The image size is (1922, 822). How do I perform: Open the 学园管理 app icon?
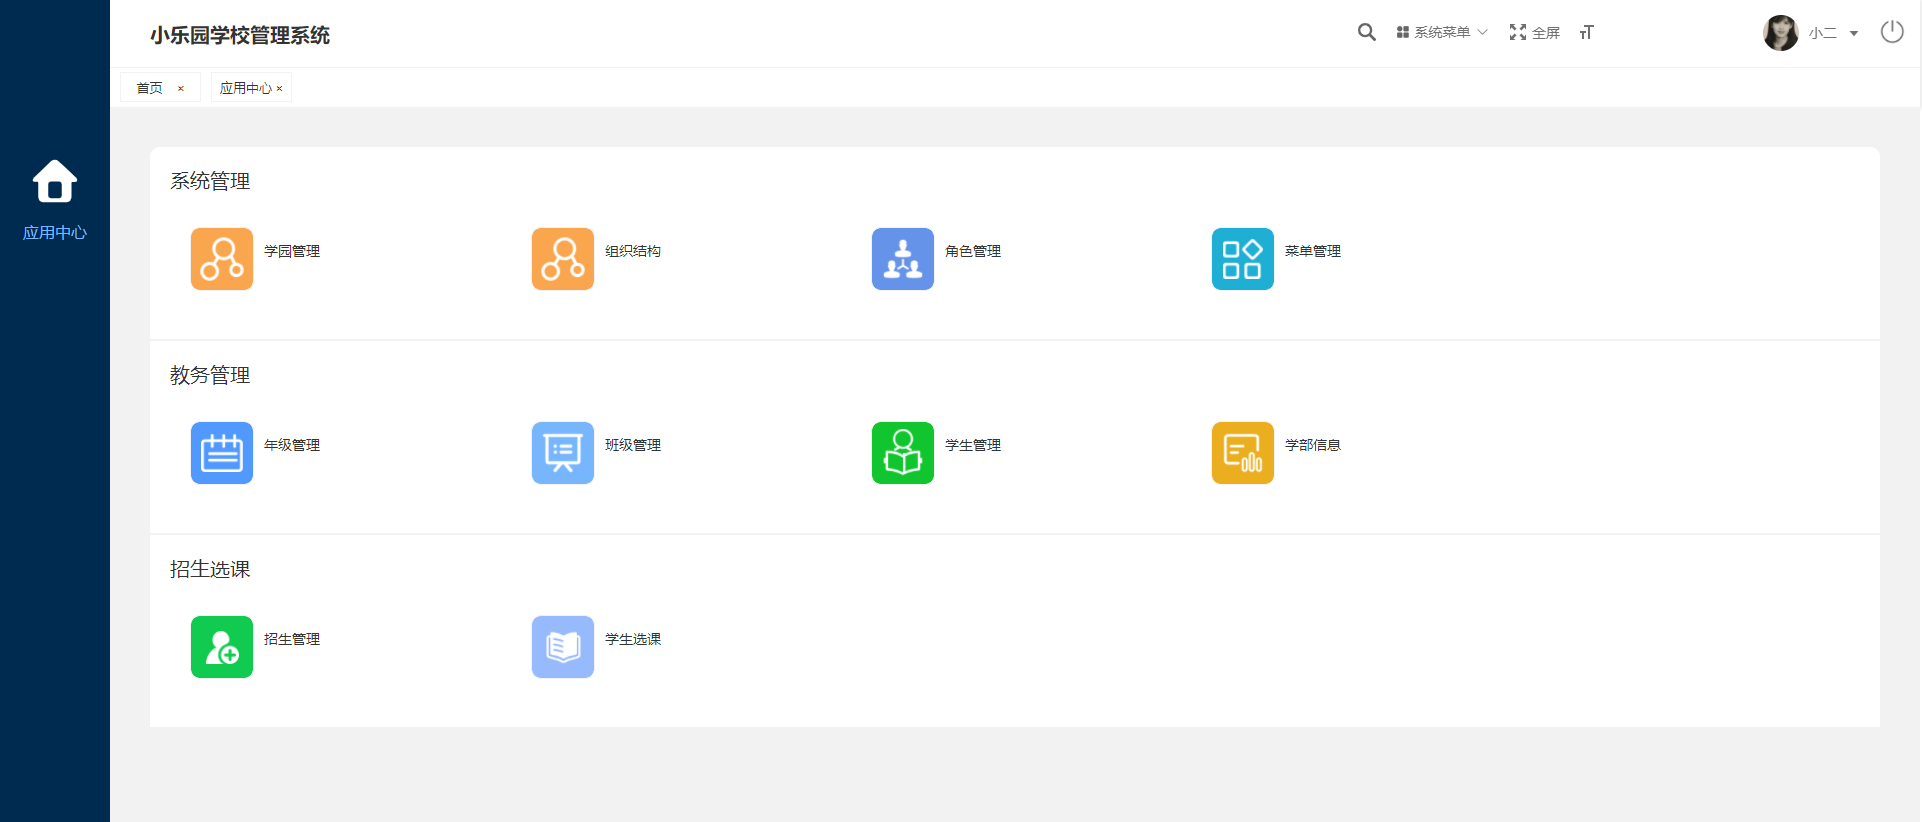(222, 259)
